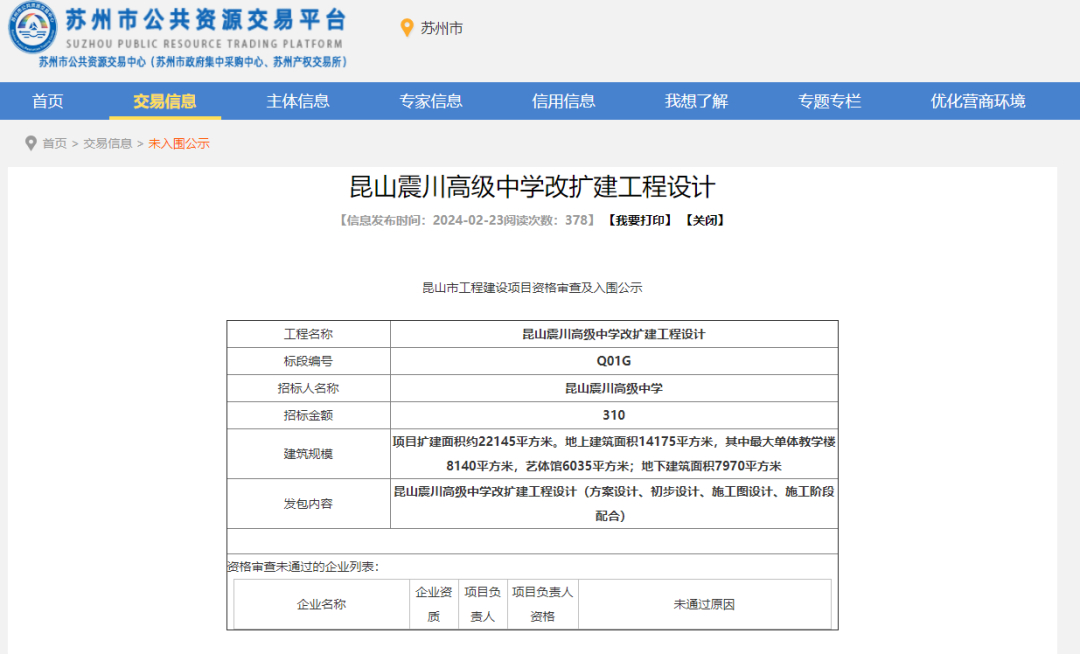The image size is (1080, 654).
Task: Select the 交易信息 navigation tab
Action: (x=165, y=101)
